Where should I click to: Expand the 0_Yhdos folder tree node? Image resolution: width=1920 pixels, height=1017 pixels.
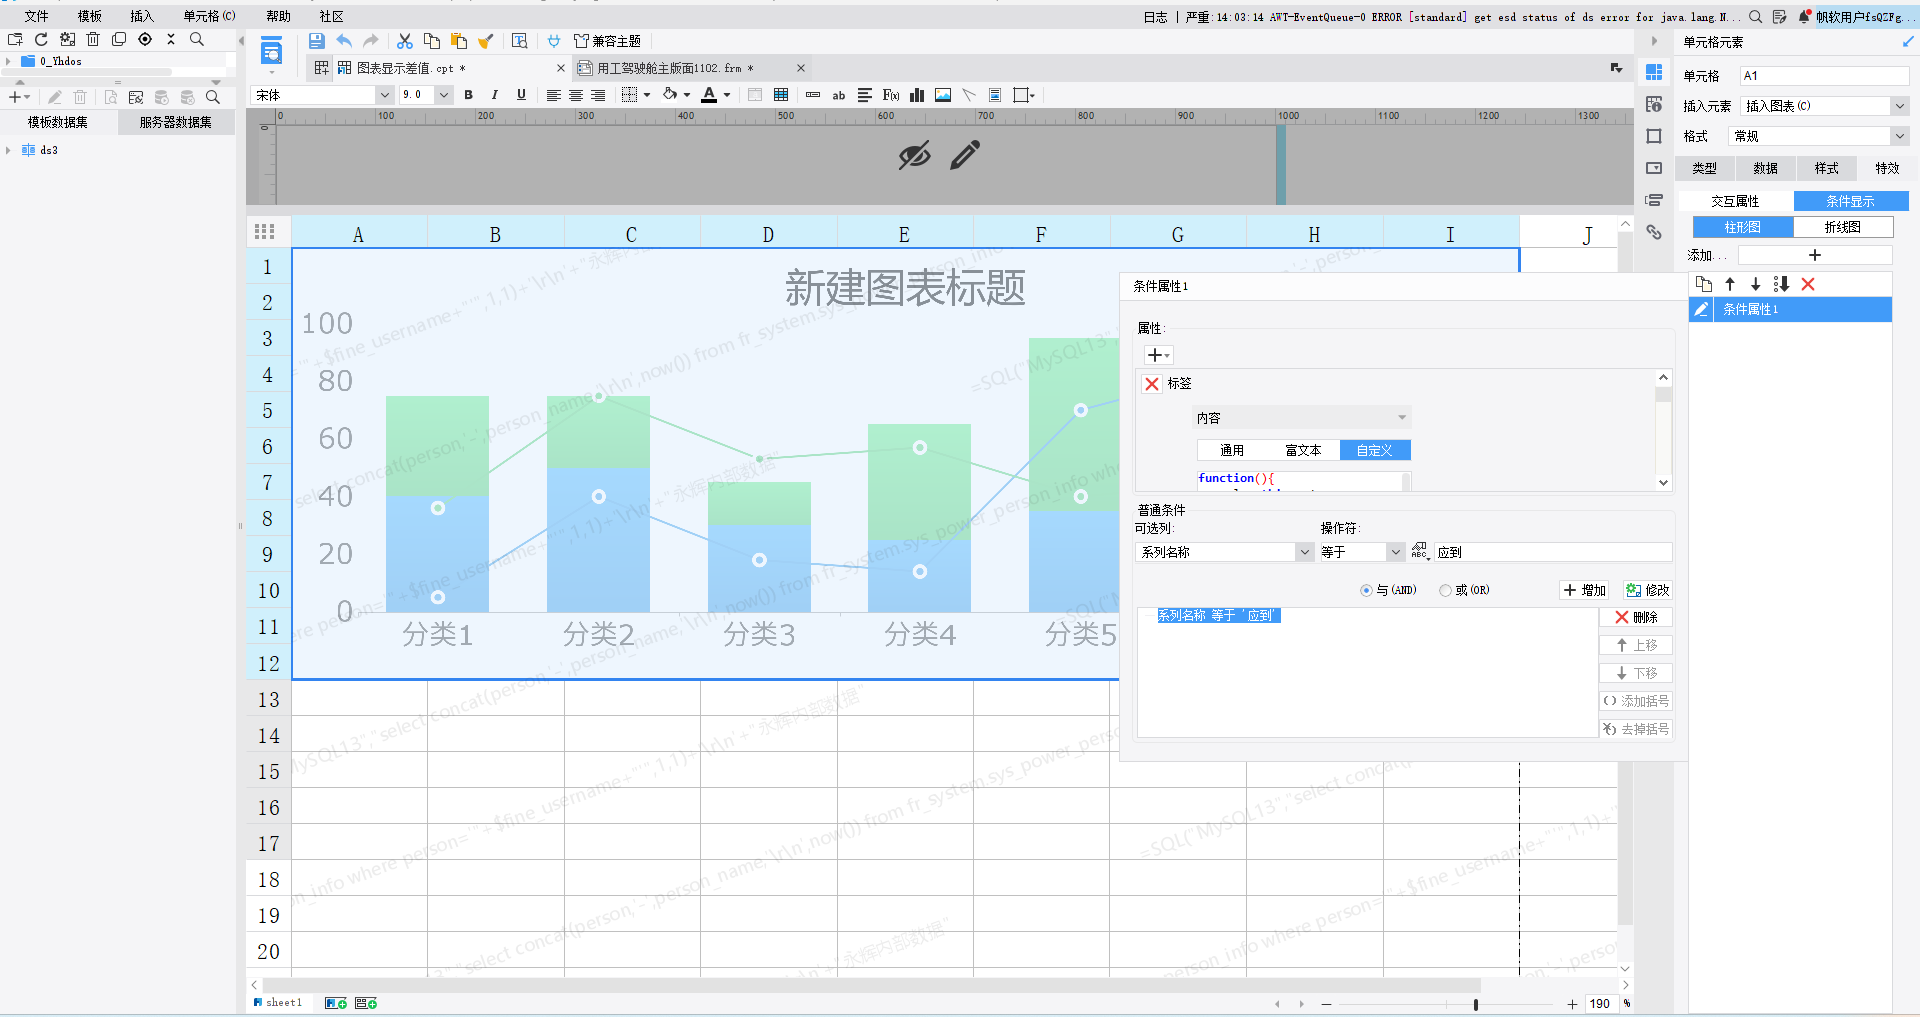[x=8, y=61]
